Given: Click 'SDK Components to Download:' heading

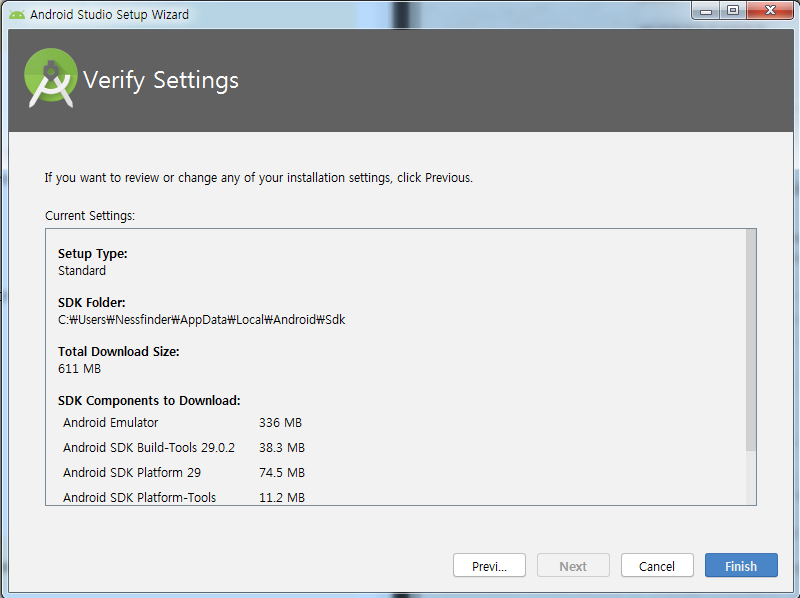Looking at the screenshot, I should pyautogui.click(x=149, y=401).
